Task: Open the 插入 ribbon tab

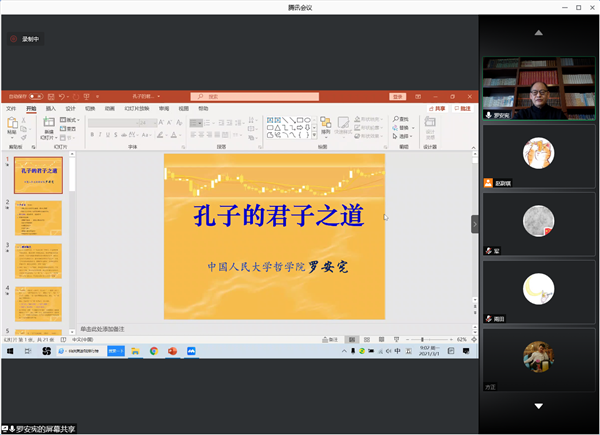Action: click(x=50, y=108)
